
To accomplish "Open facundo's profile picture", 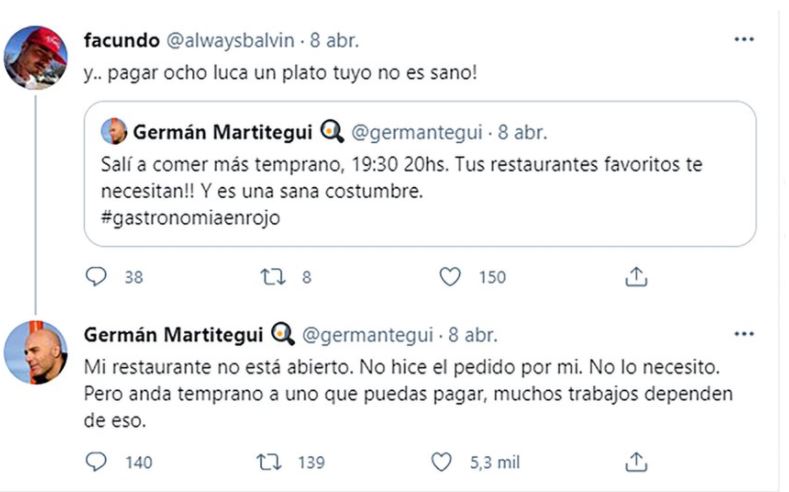I will click(x=36, y=56).
